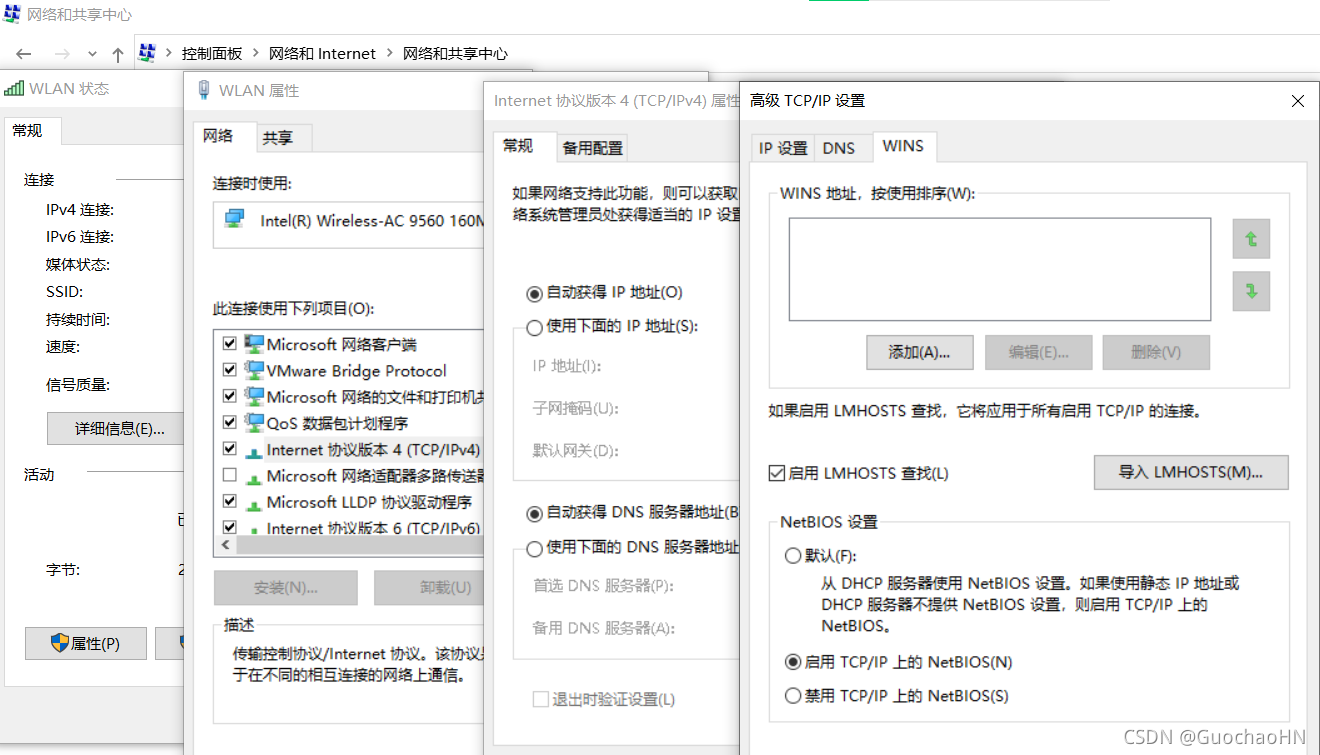Screen dimensions: 1320x755
Task: Click the forward navigation arrow
Action: (x=62, y=54)
